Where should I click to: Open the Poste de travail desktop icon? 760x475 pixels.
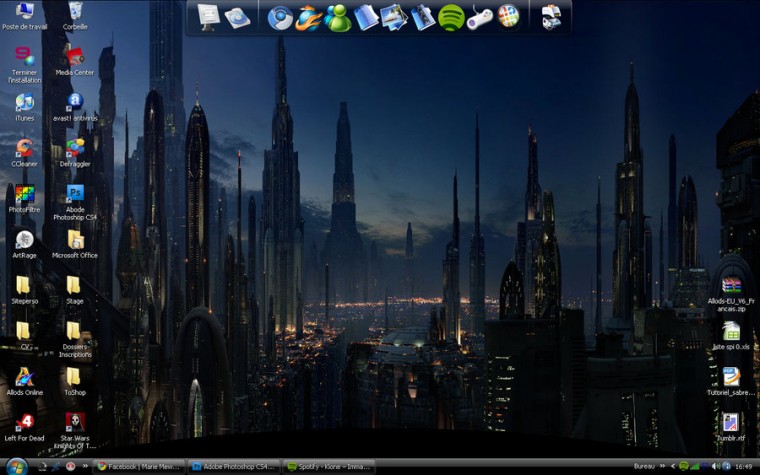pyautogui.click(x=24, y=16)
